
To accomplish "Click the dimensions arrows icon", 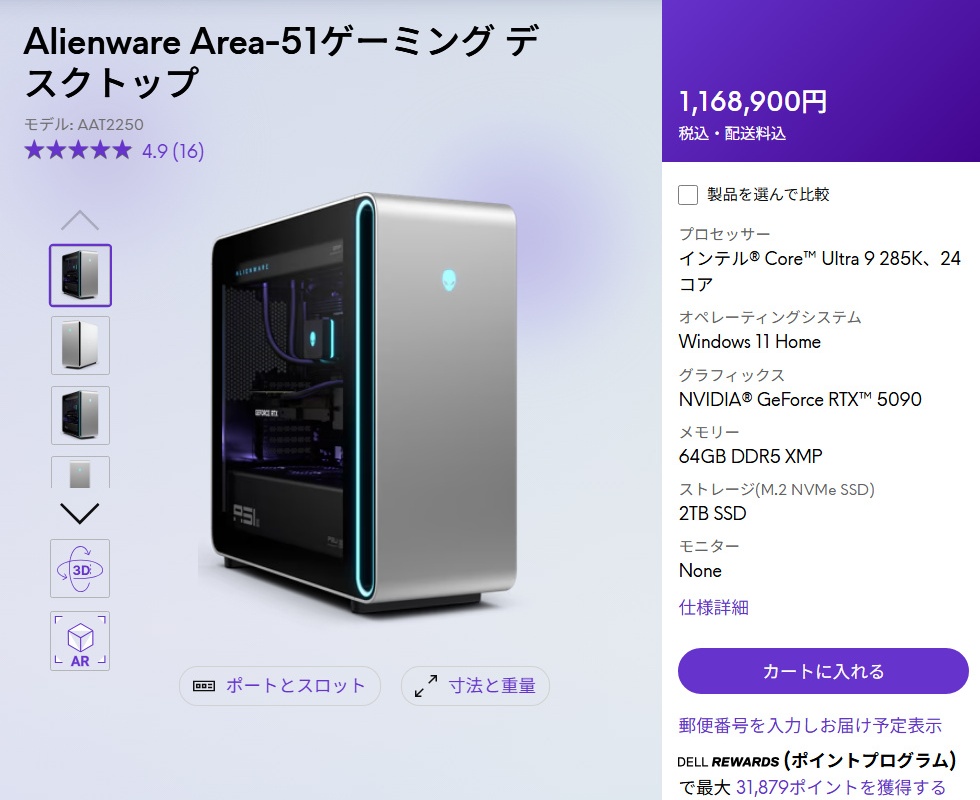I will click(x=426, y=686).
